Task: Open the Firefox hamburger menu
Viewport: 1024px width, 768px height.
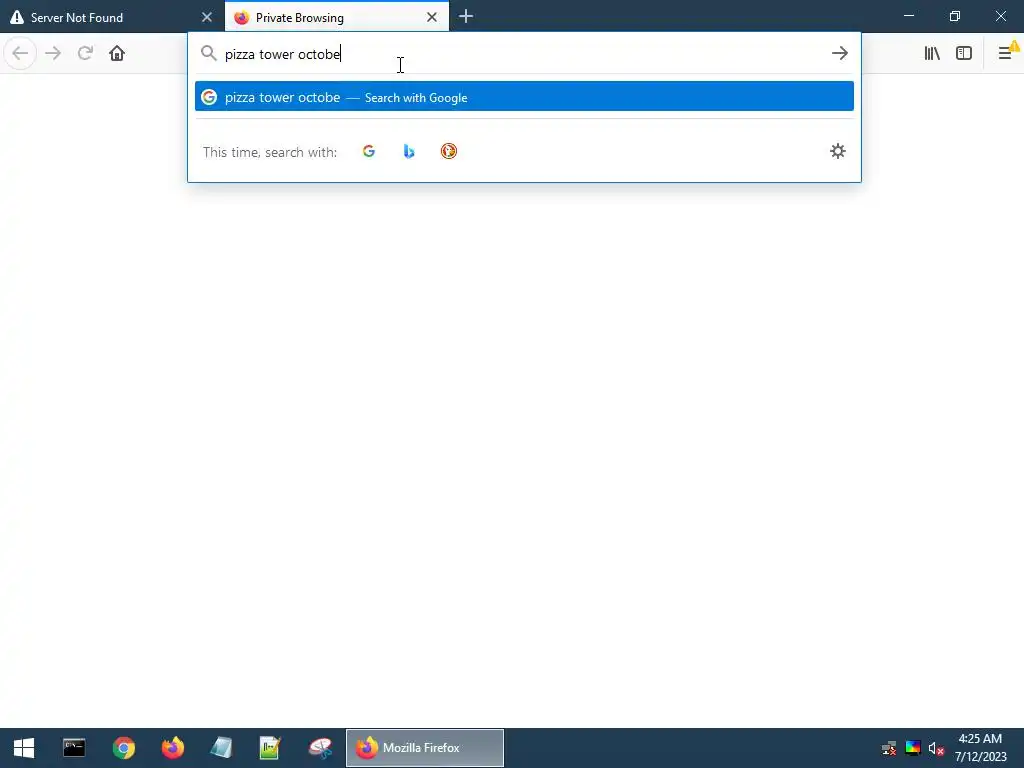Action: tap(1006, 53)
